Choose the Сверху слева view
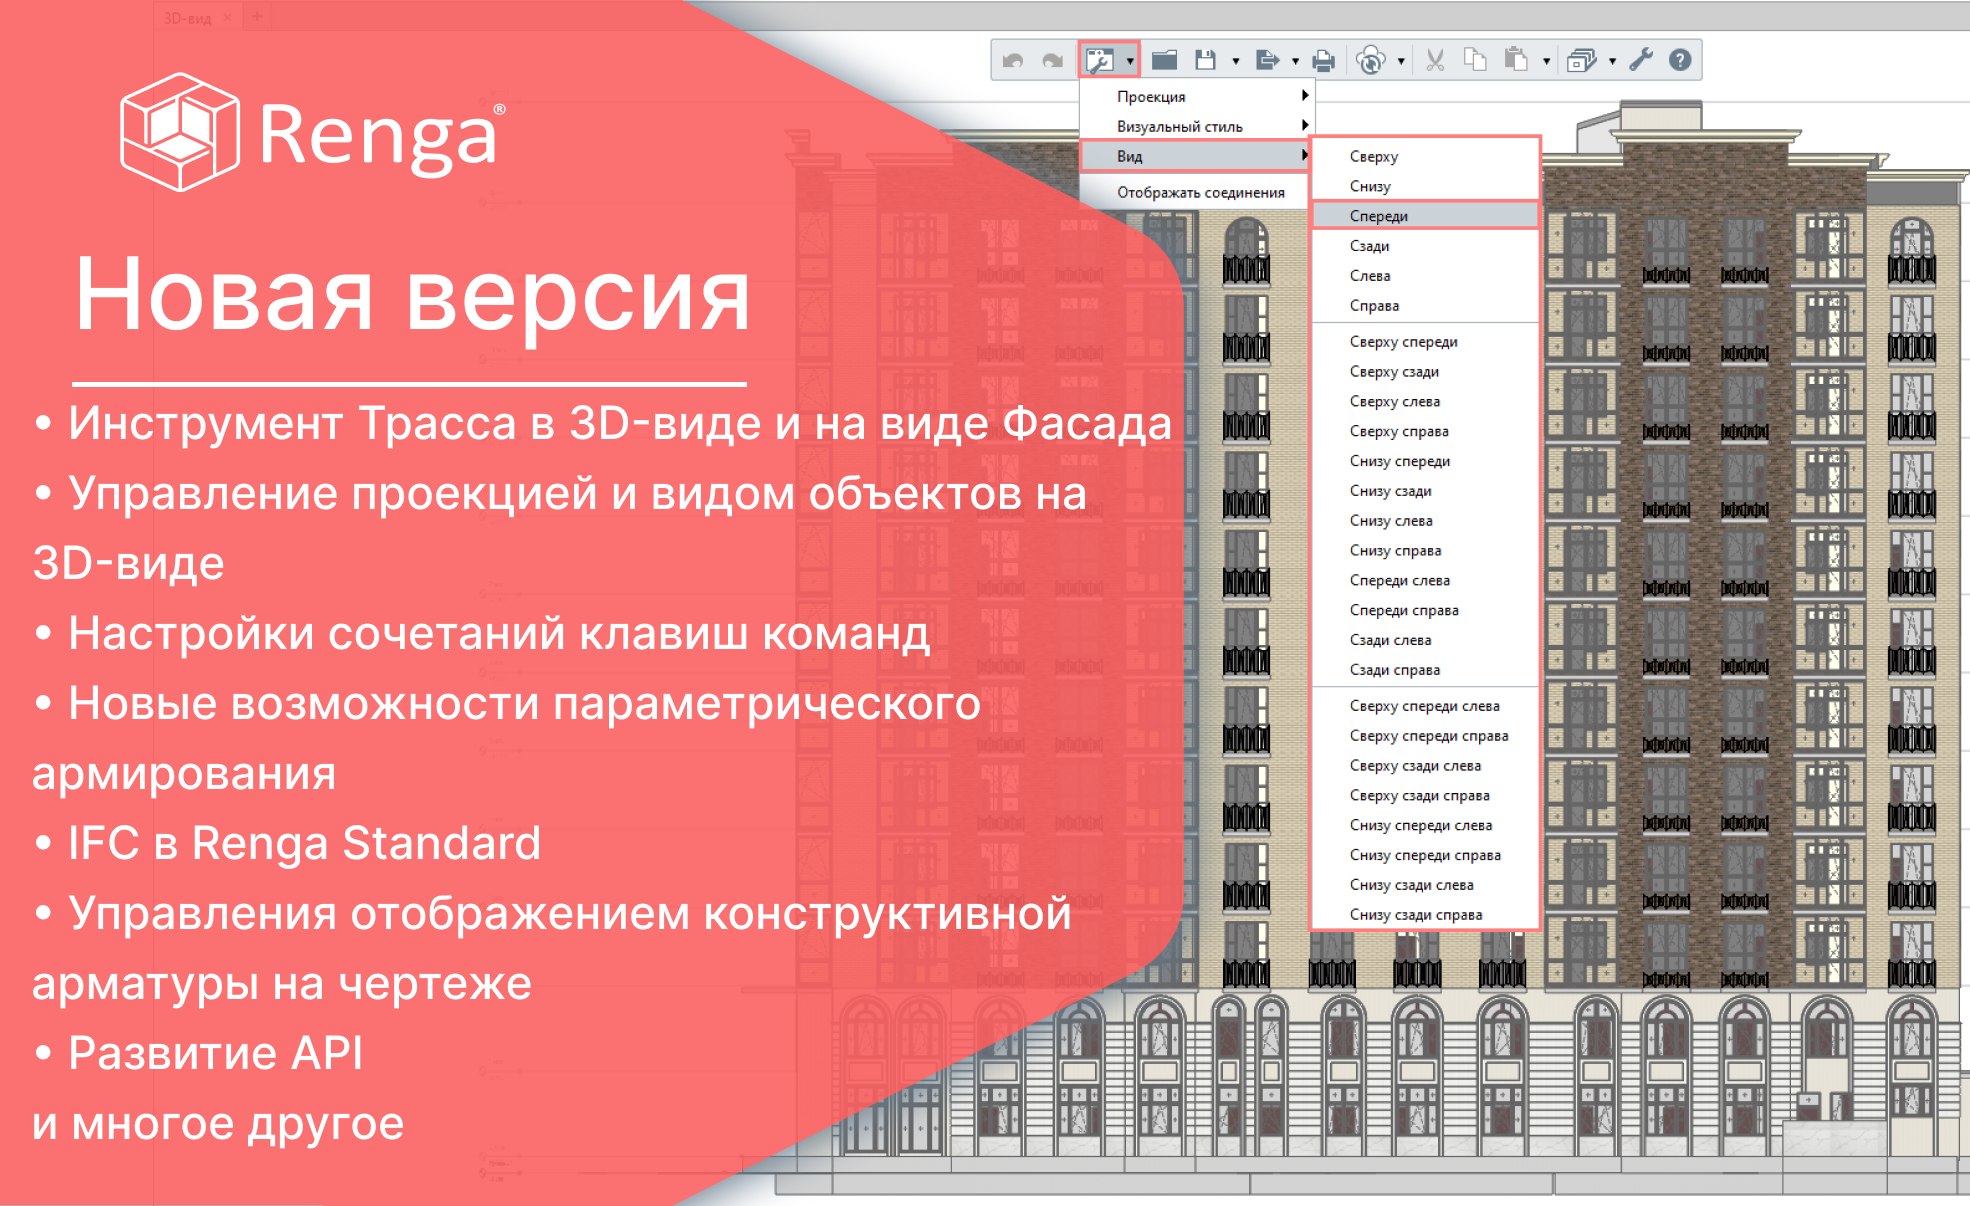Image resolution: width=1970 pixels, height=1206 pixels. (x=1424, y=402)
